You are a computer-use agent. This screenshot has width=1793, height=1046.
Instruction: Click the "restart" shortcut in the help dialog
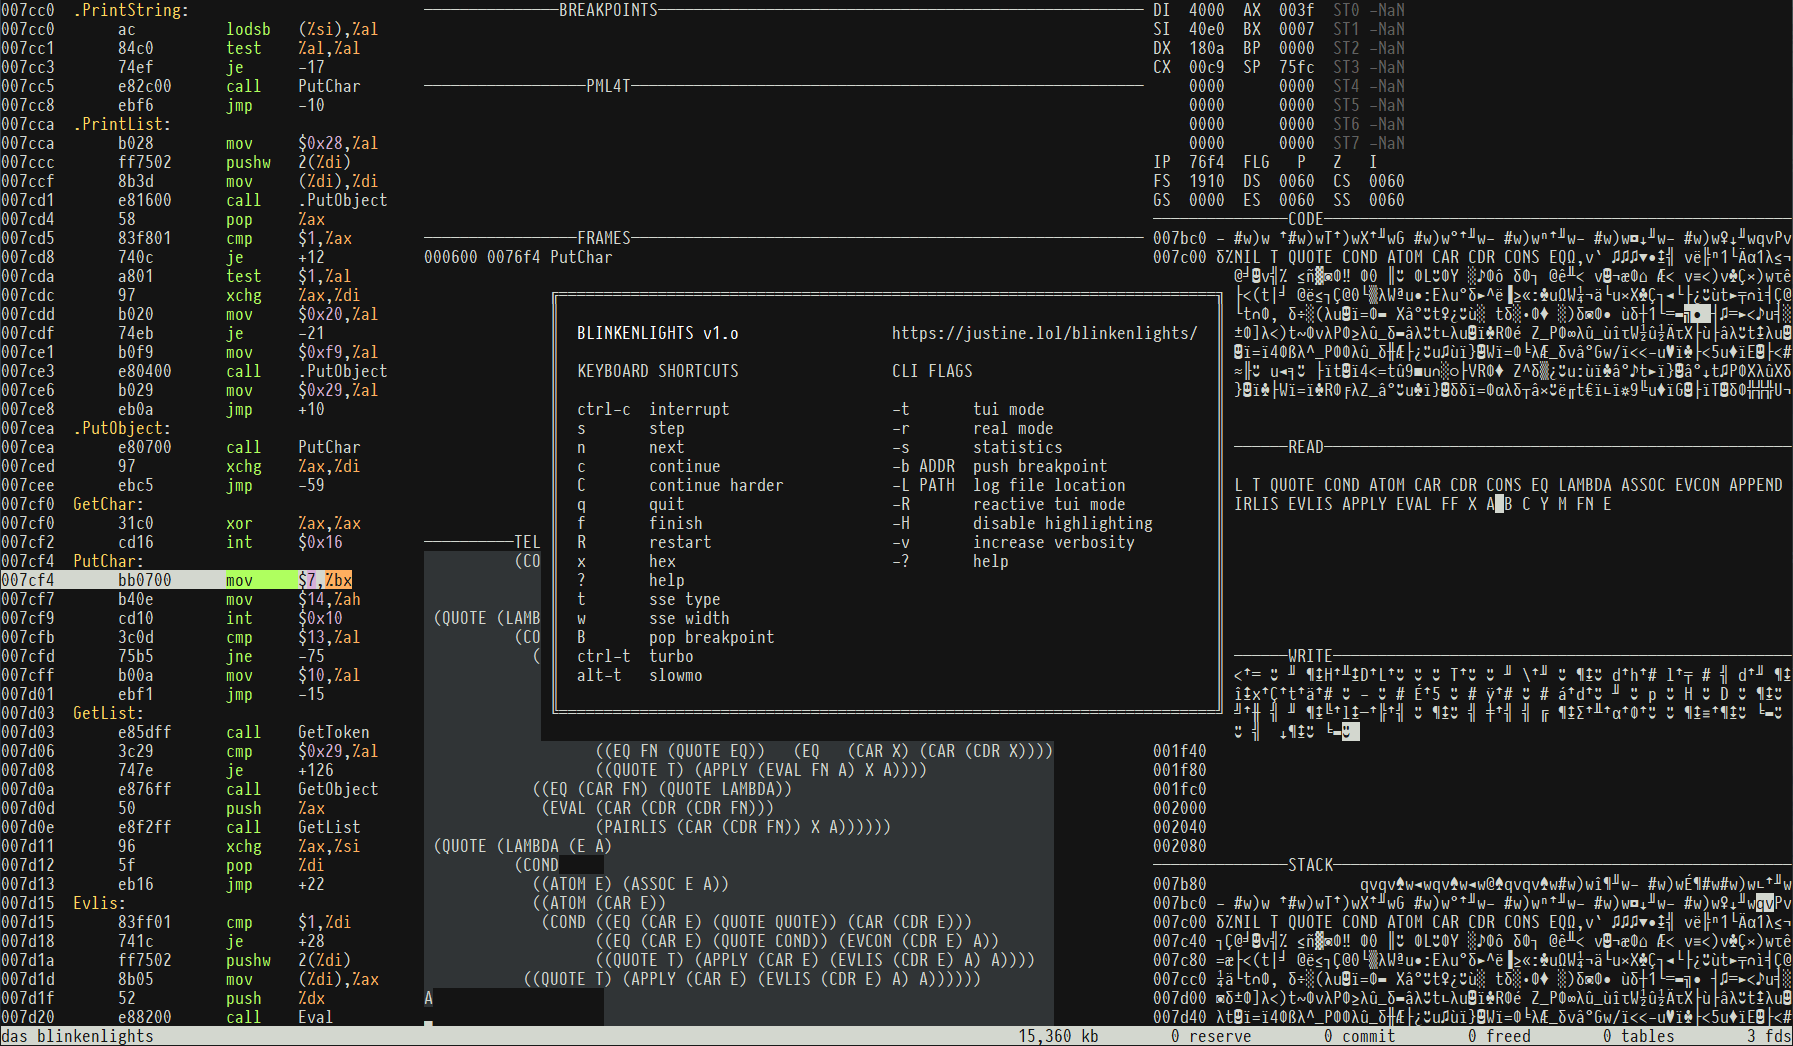pos(679,542)
